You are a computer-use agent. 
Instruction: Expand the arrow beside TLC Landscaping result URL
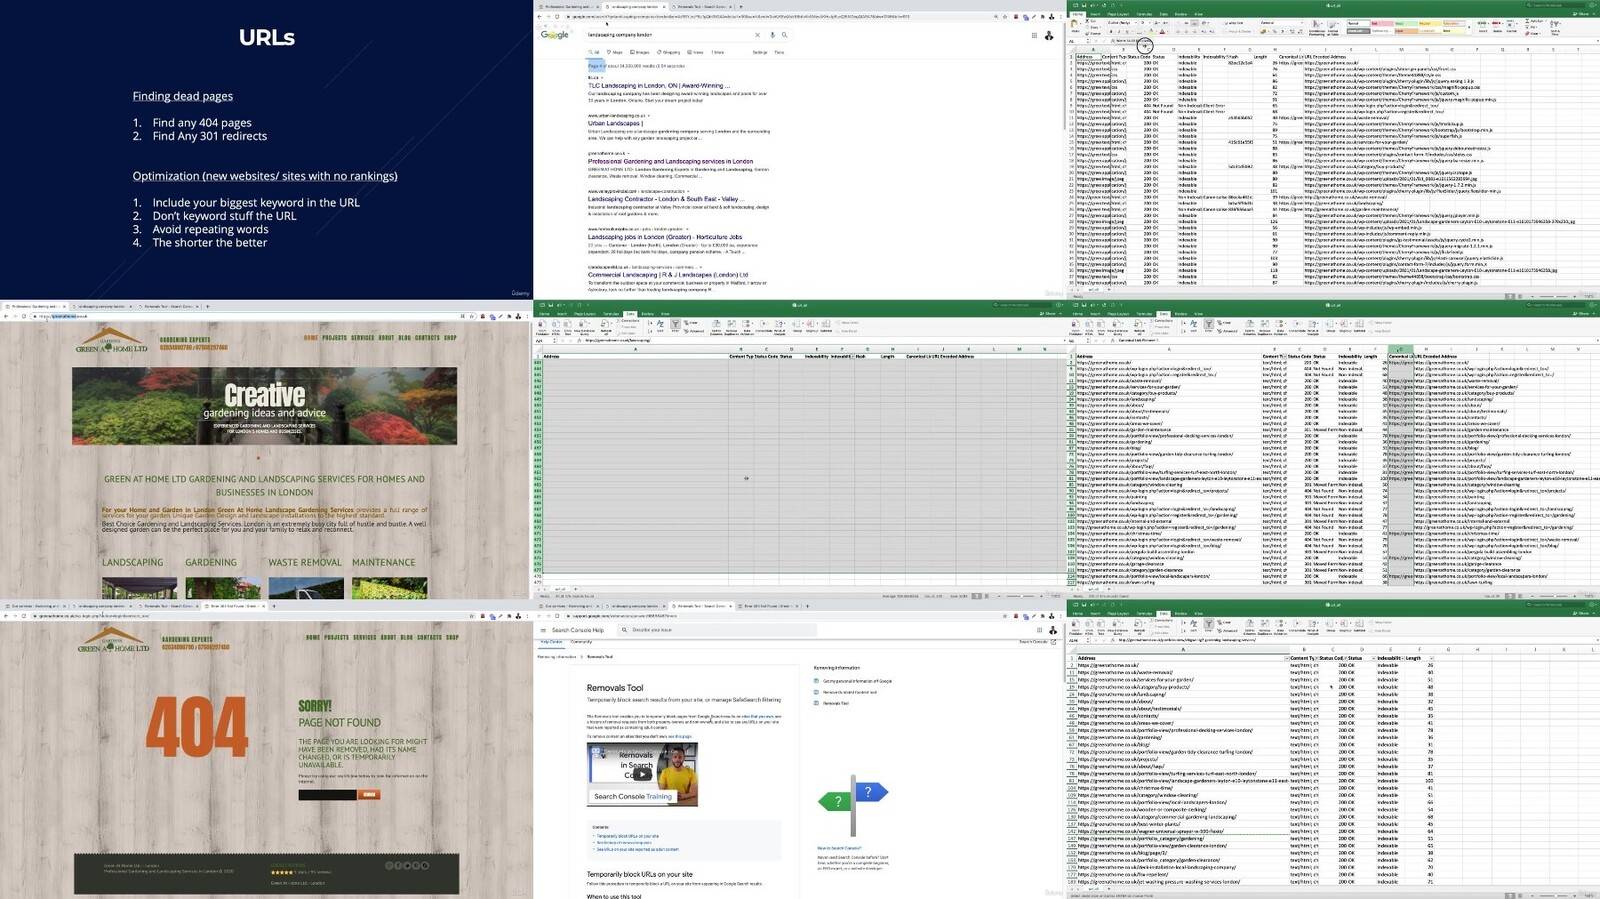pyautogui.click(x=601, y=78)
